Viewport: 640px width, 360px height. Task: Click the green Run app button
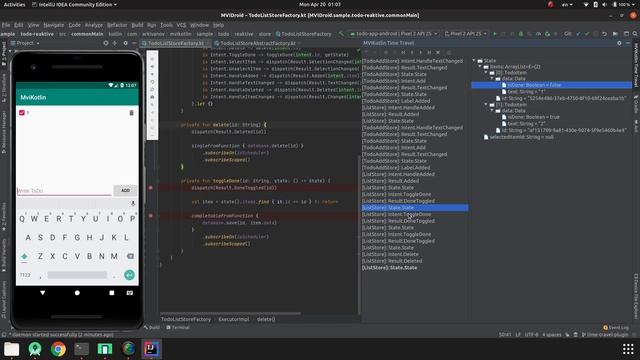point(495,34)
